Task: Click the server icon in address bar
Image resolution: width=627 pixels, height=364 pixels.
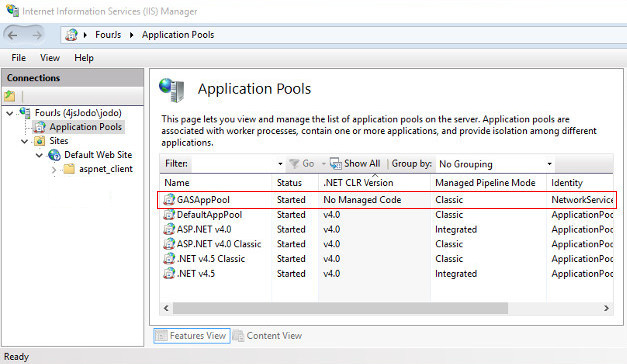Action: pos(71,35)
